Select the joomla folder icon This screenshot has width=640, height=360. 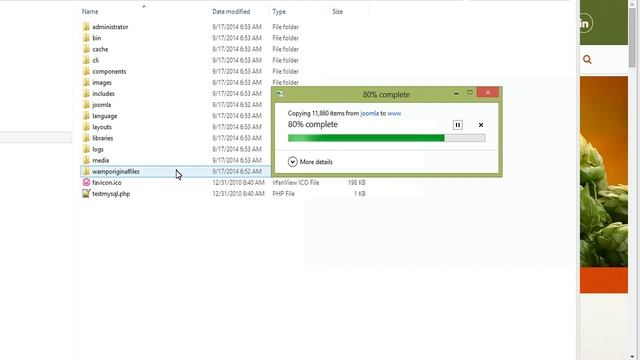click(86, 104)
